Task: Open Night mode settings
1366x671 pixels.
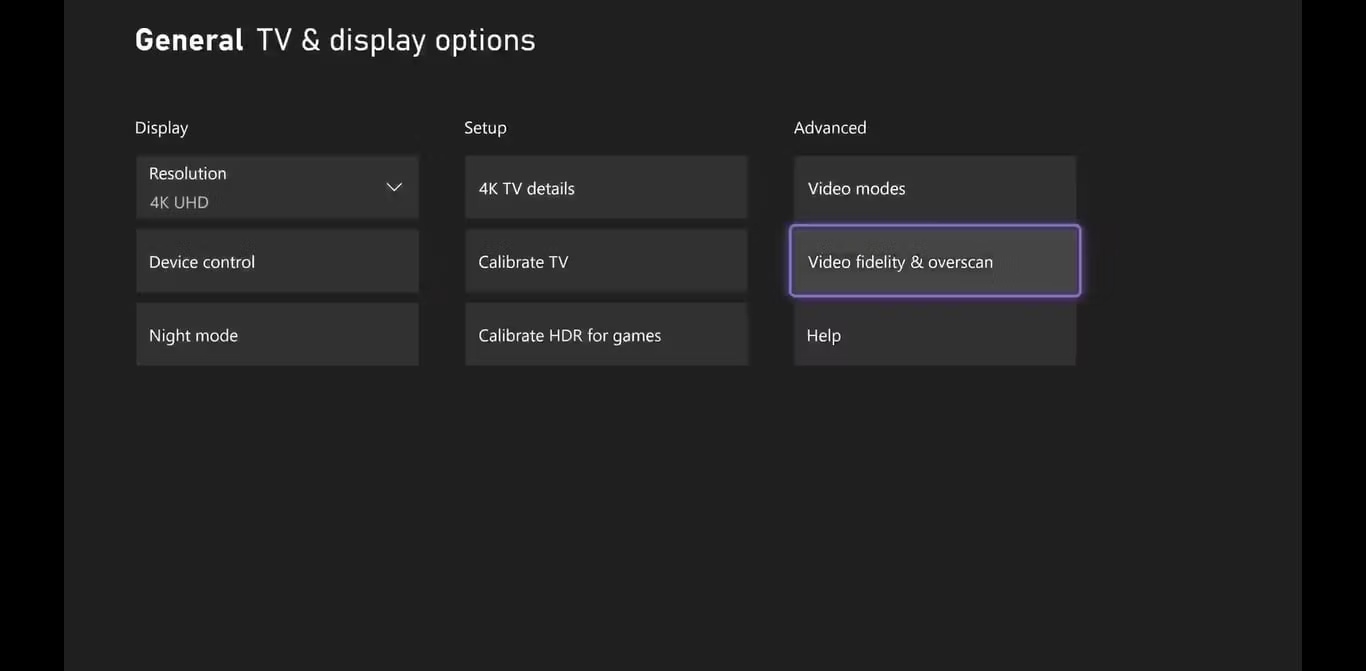Action: click(x=277, y=335)
